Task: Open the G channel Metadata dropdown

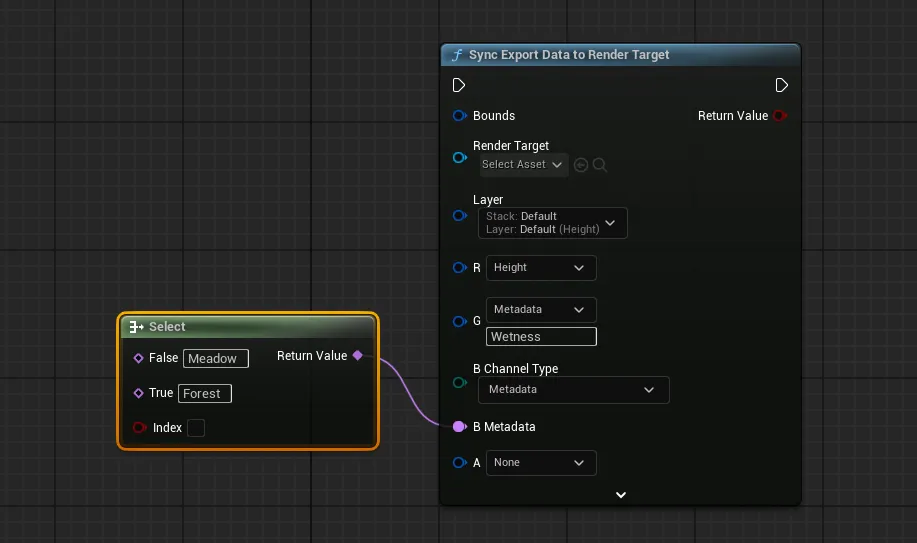Action: [540, 310]
